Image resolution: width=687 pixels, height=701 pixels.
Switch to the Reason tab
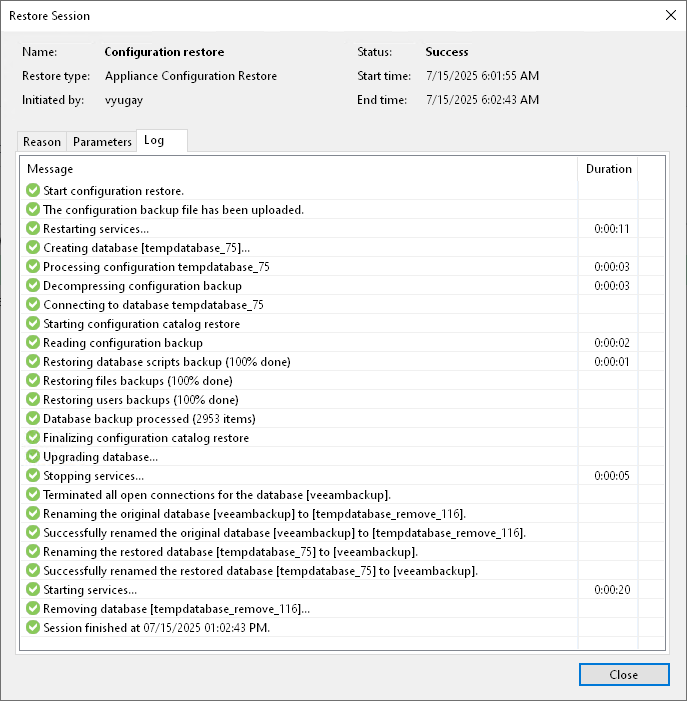(42, 142)
